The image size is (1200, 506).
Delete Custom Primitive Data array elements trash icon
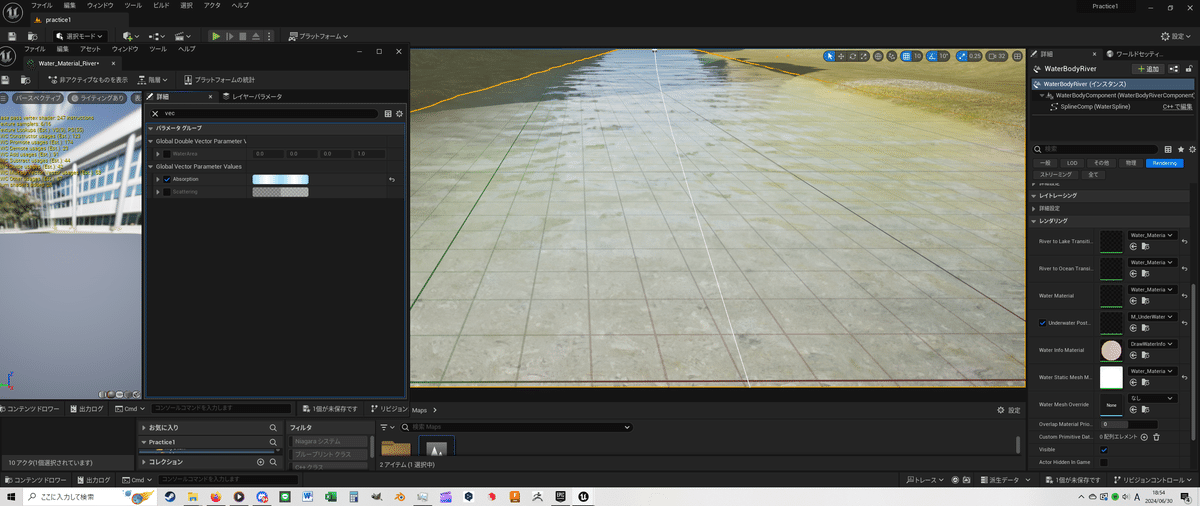(1156, 437)
